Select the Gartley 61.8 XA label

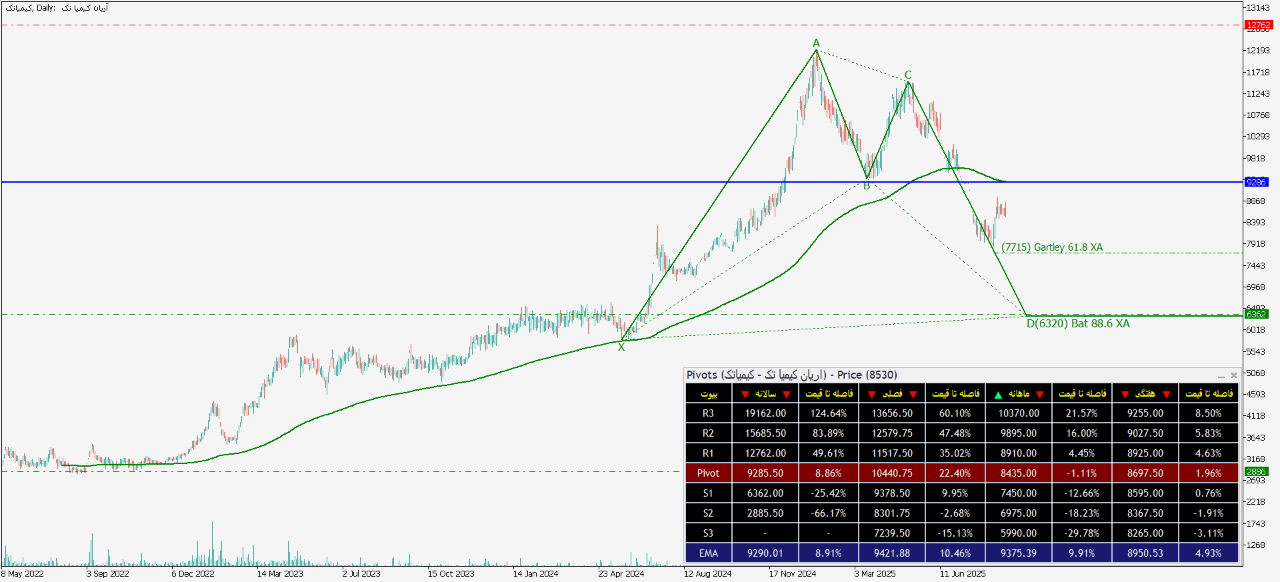[1051, 247]
